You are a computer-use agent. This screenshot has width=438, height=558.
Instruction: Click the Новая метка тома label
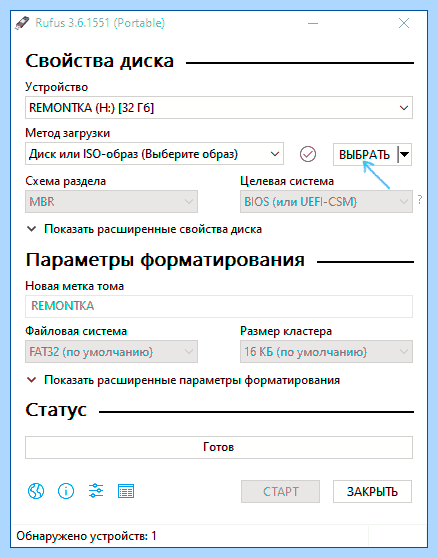coord(74,286)
